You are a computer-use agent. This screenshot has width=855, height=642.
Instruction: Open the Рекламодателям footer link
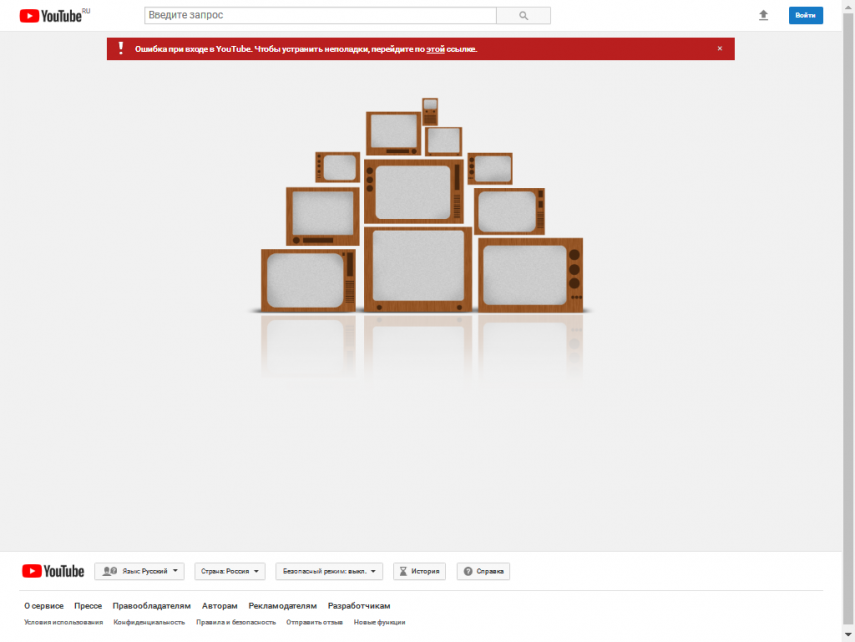click(282, 606)
